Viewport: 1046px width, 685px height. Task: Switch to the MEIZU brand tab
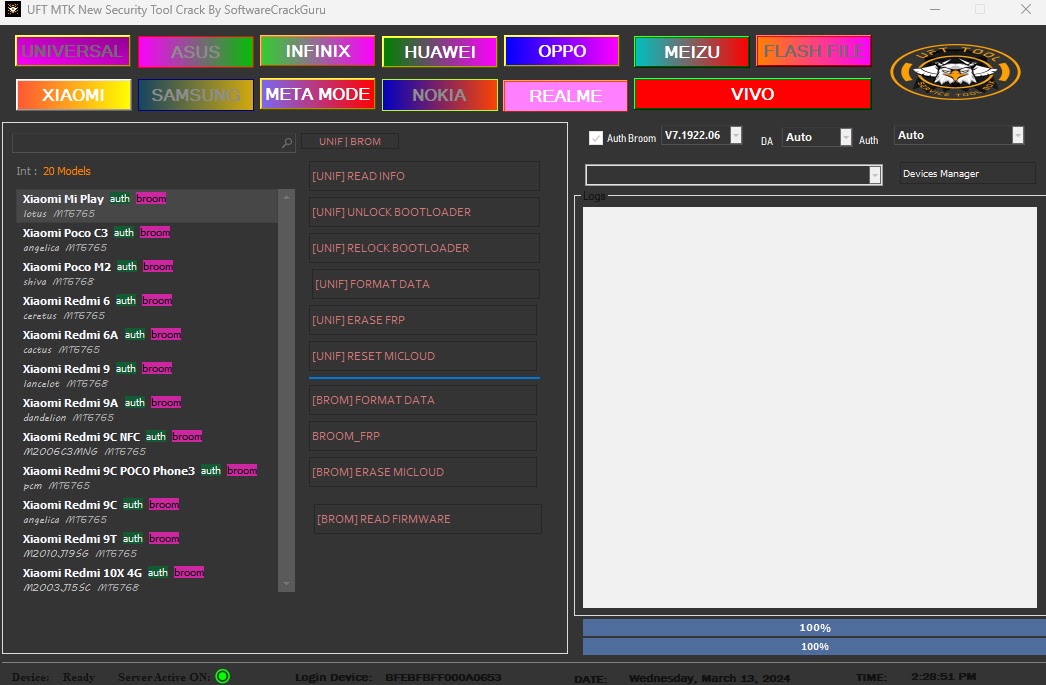[x=692, y=52]
